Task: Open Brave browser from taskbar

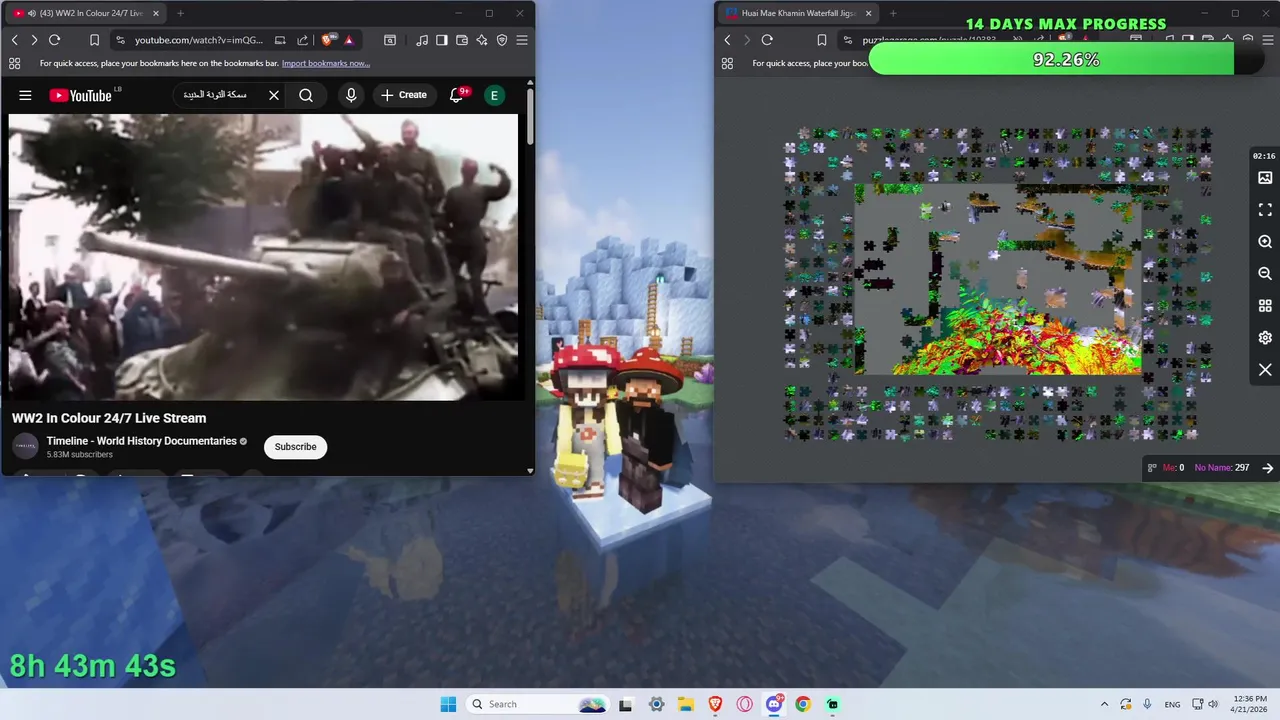Action: [715, 704]
